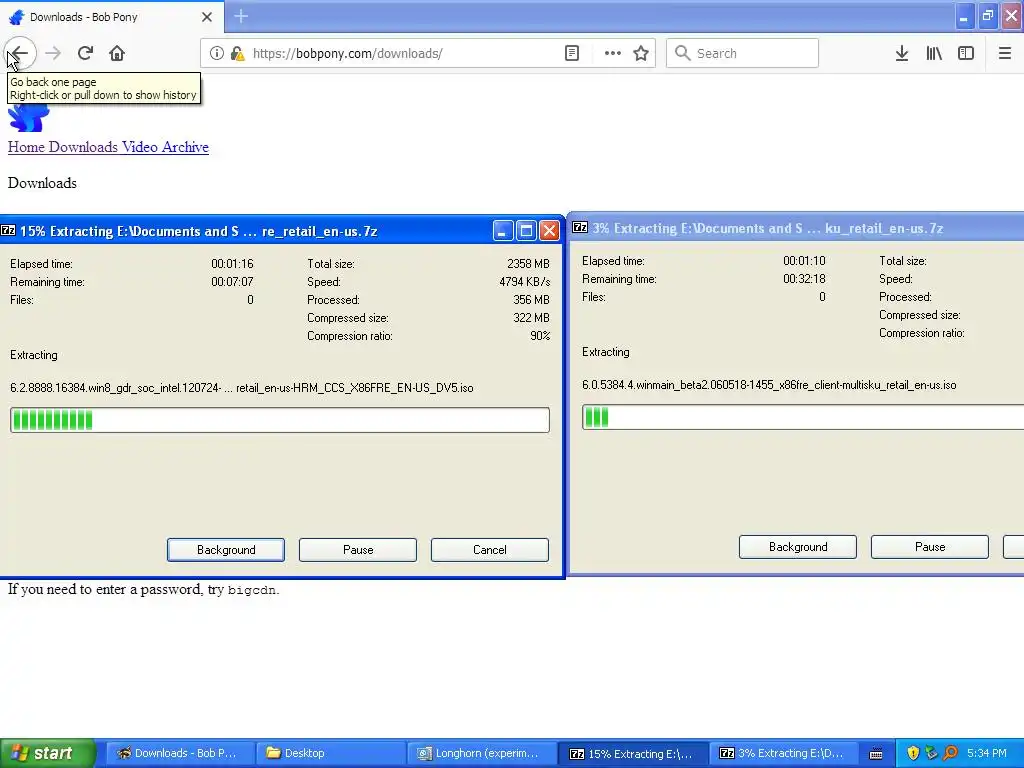Click the 2358 MB total size value
Viewport: 1024px width, 768px height.
pyautogui.click(x=528, y=264)
